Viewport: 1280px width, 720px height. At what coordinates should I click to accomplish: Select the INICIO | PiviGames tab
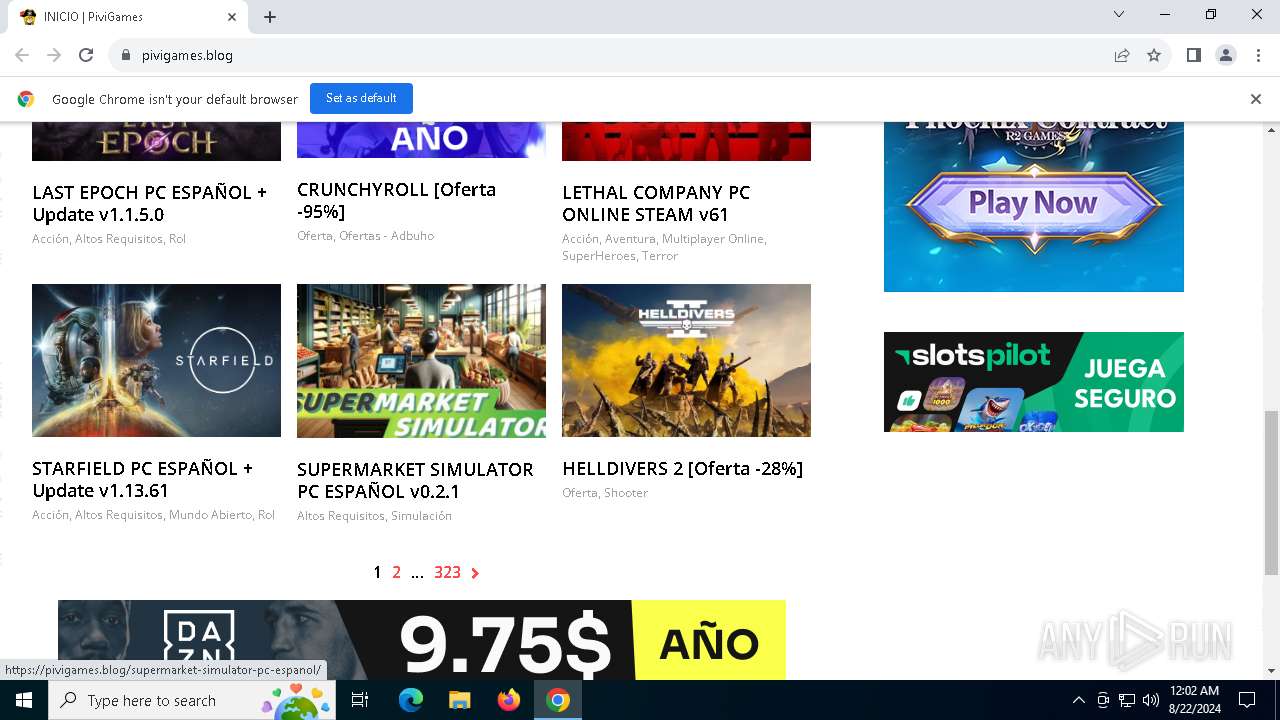click(x=128, y=17)
